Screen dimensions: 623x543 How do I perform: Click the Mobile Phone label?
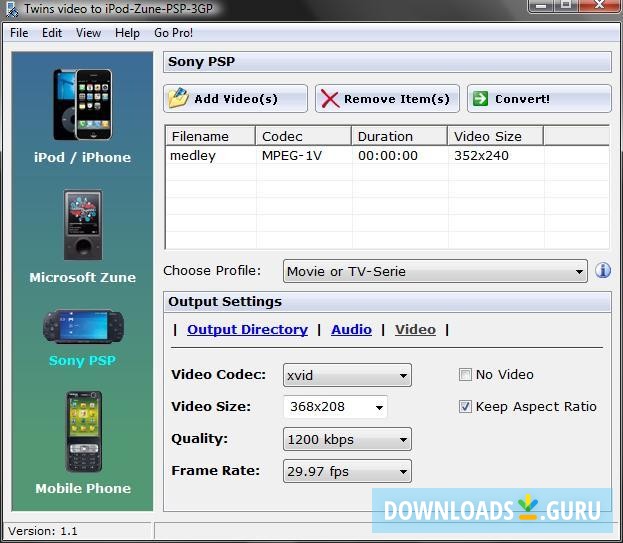[x=83, y=488]
